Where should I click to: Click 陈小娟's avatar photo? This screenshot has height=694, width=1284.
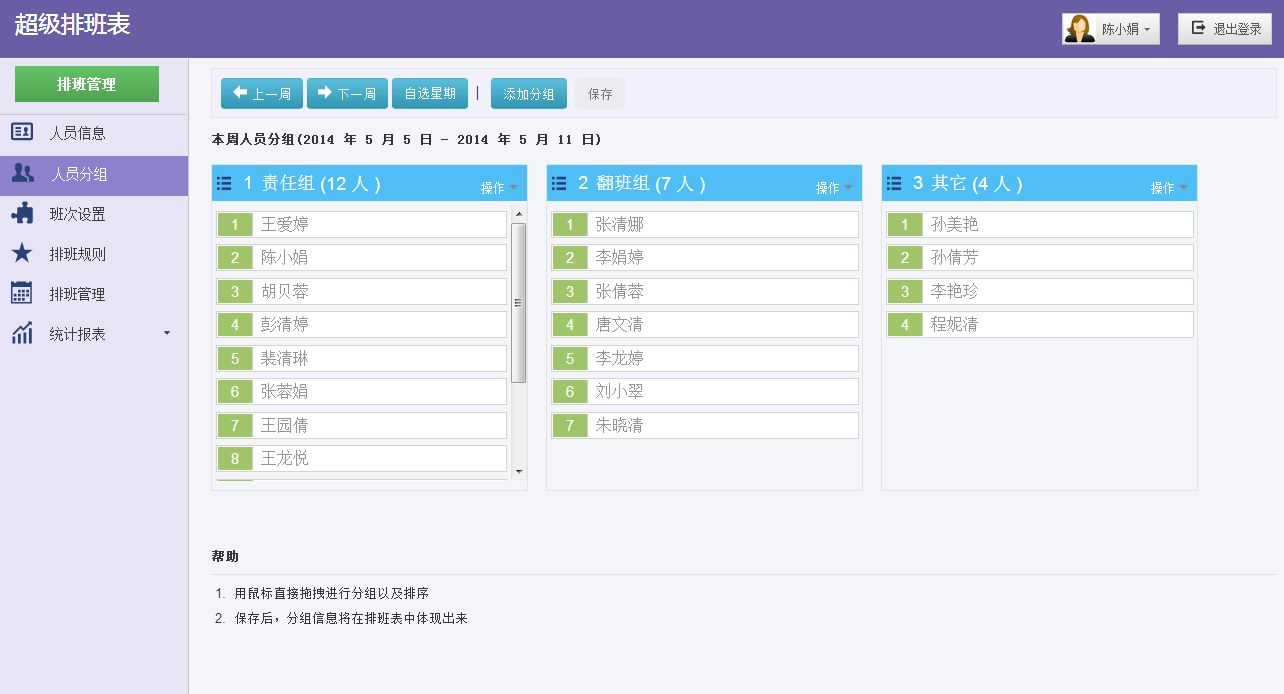point(1078,28)
